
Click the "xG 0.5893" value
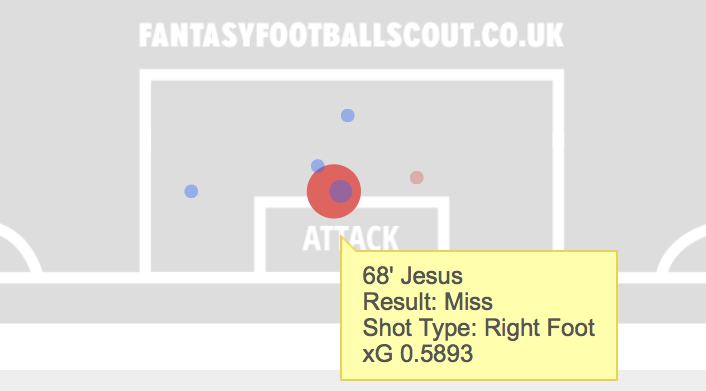point(417,354)
